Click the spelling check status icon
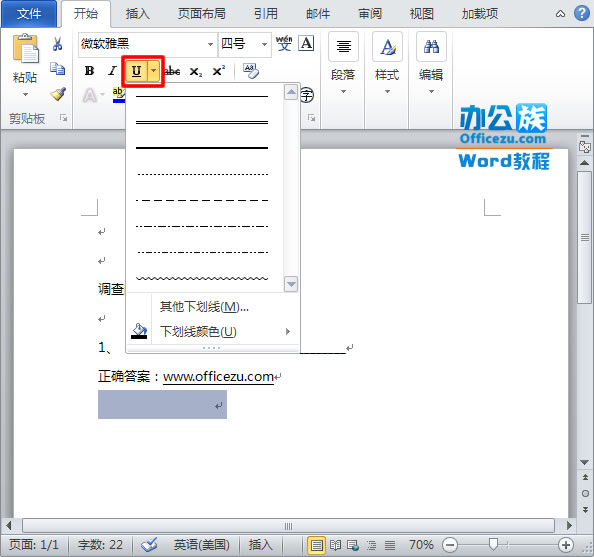This screenshot has width=594, height=557. [149, 545]
